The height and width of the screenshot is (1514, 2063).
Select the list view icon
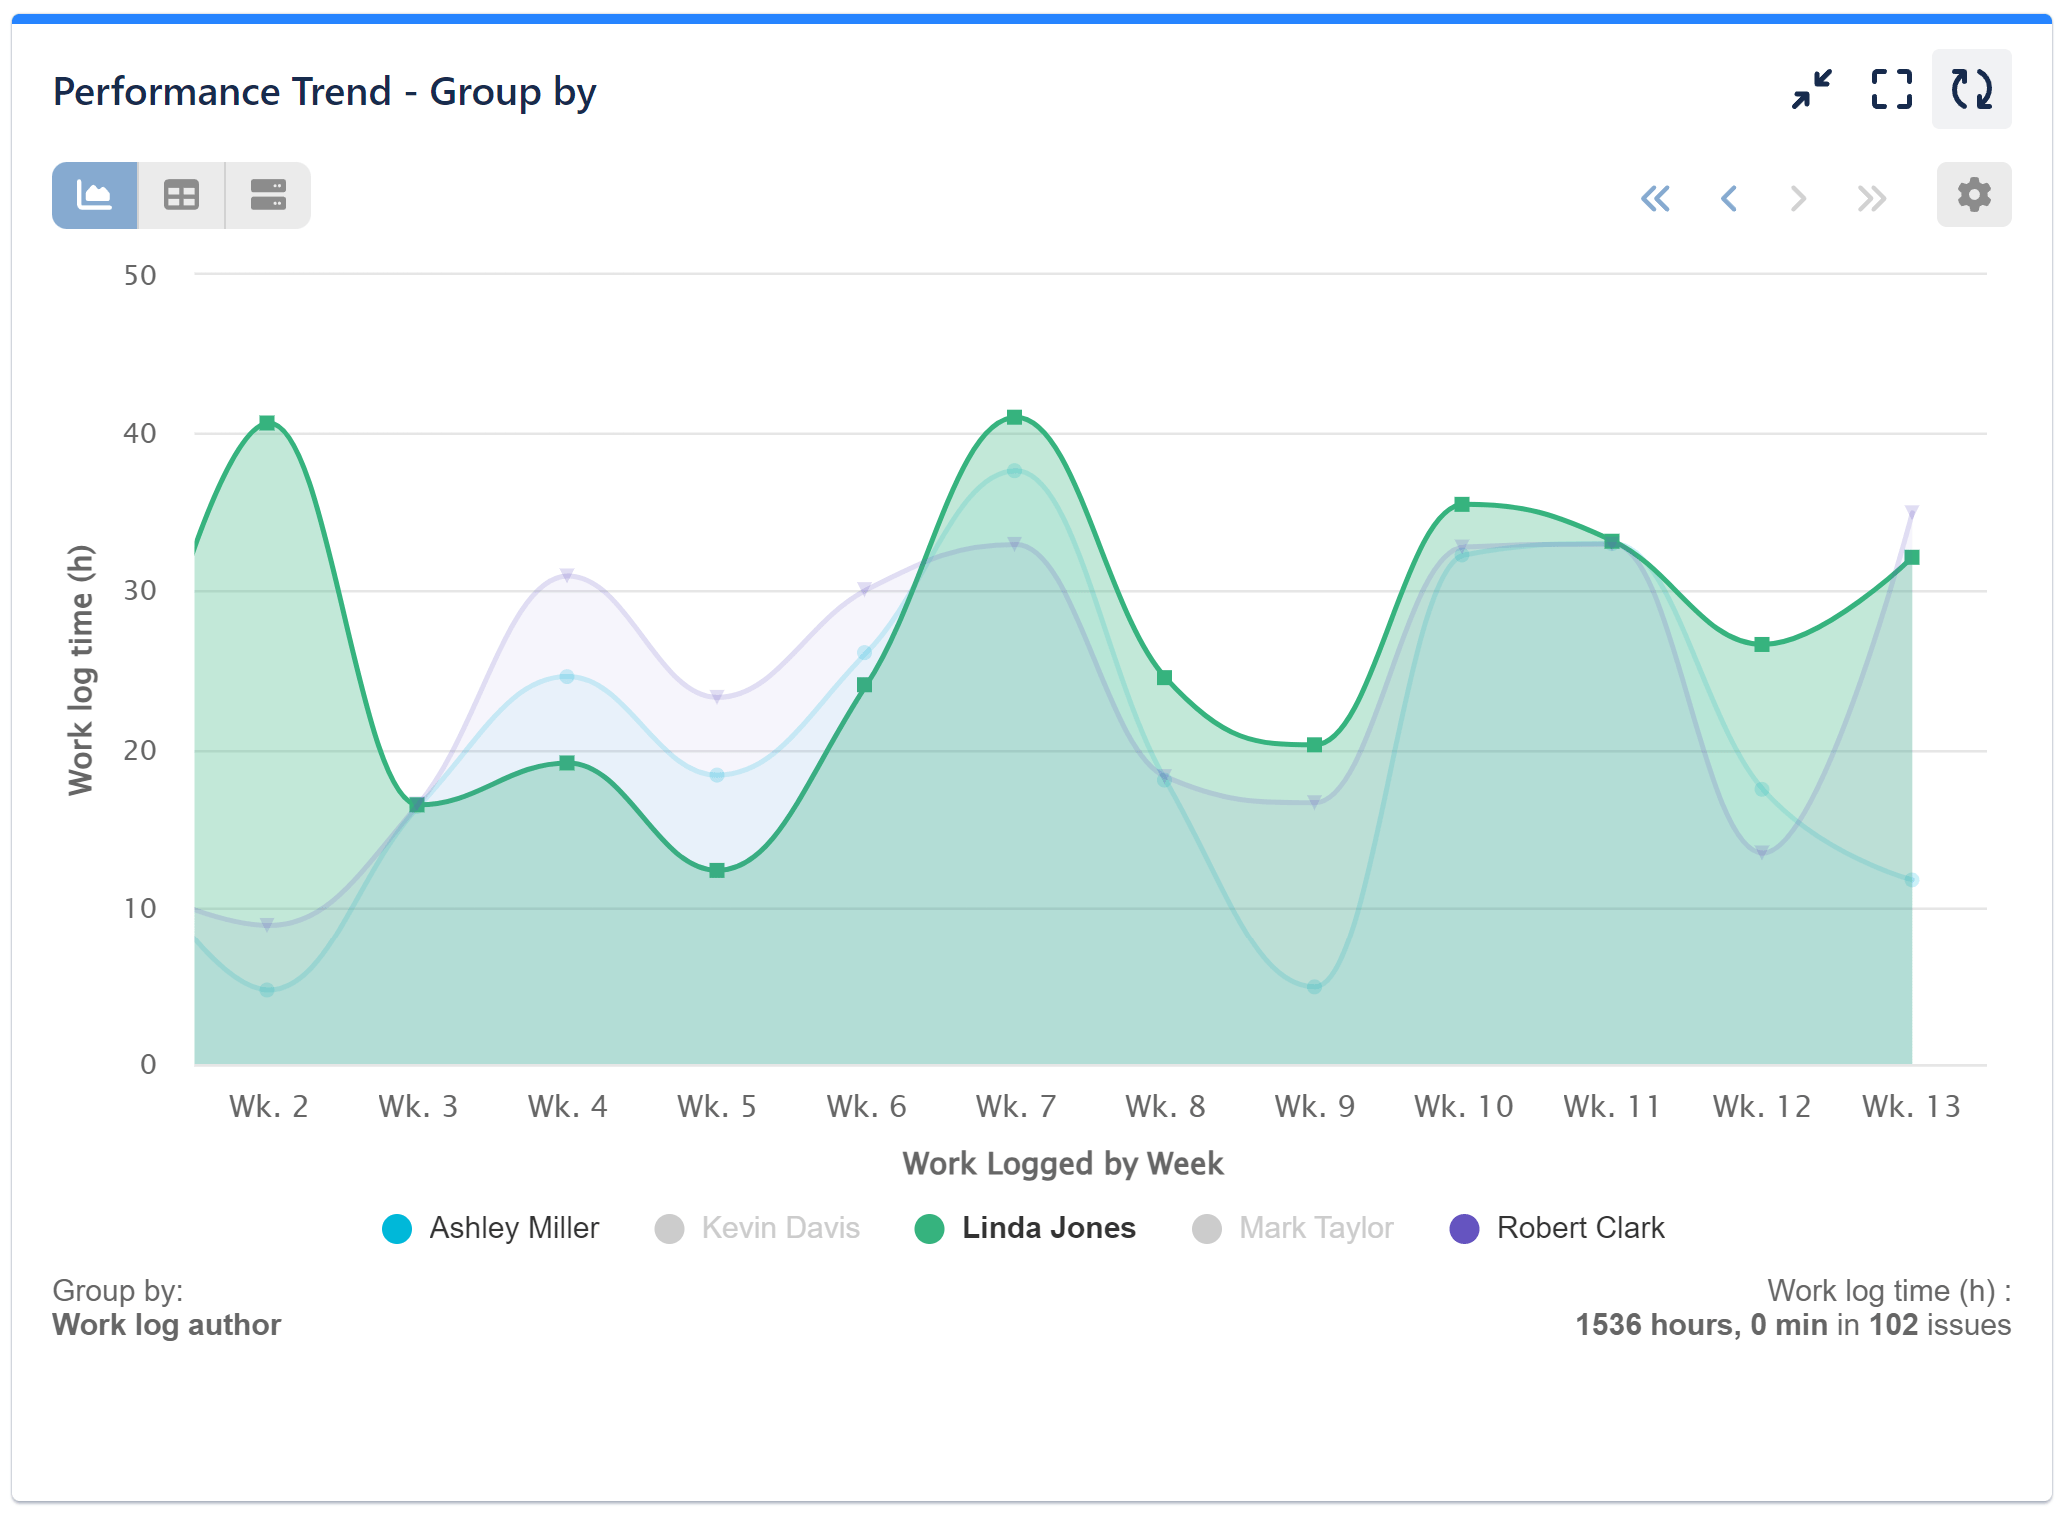[x=267, y=195]
